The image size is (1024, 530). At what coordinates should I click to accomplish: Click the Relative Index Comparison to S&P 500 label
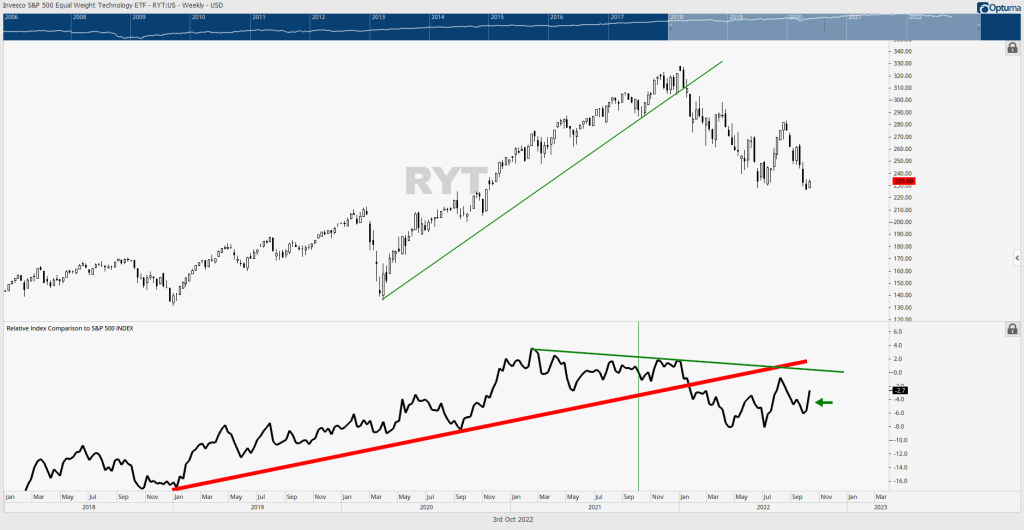(x=70, y=328)
